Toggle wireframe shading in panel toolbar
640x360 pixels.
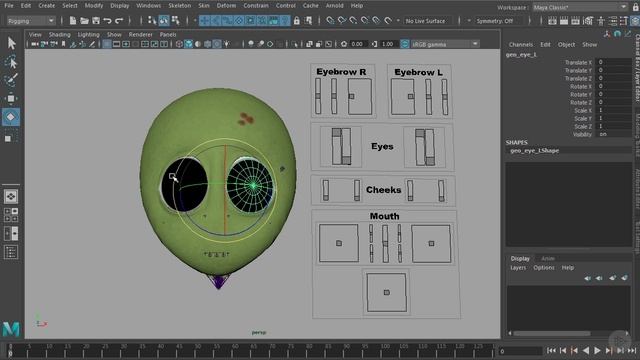[x=179, y=44]
